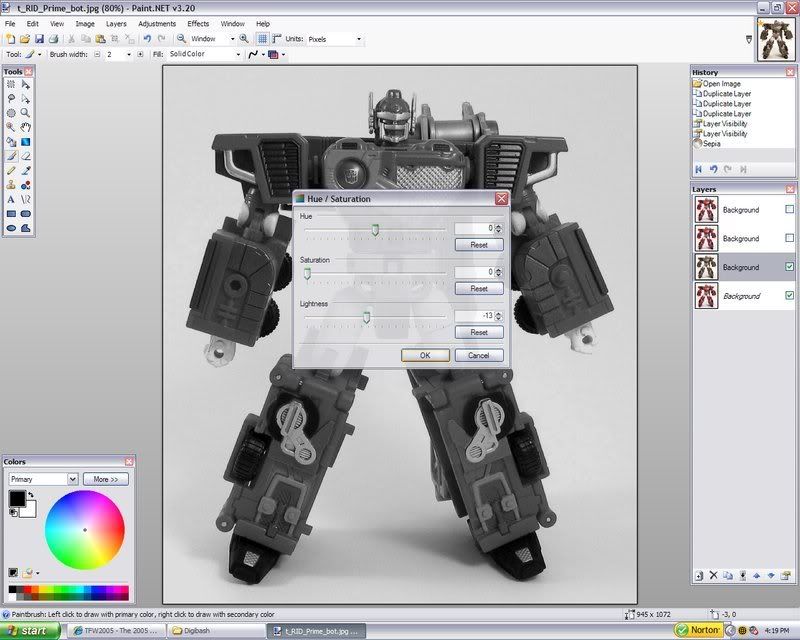Click the More >> button in Colors
The width and height of the screenshot is (800, 640).
click(x=106, y=479)
